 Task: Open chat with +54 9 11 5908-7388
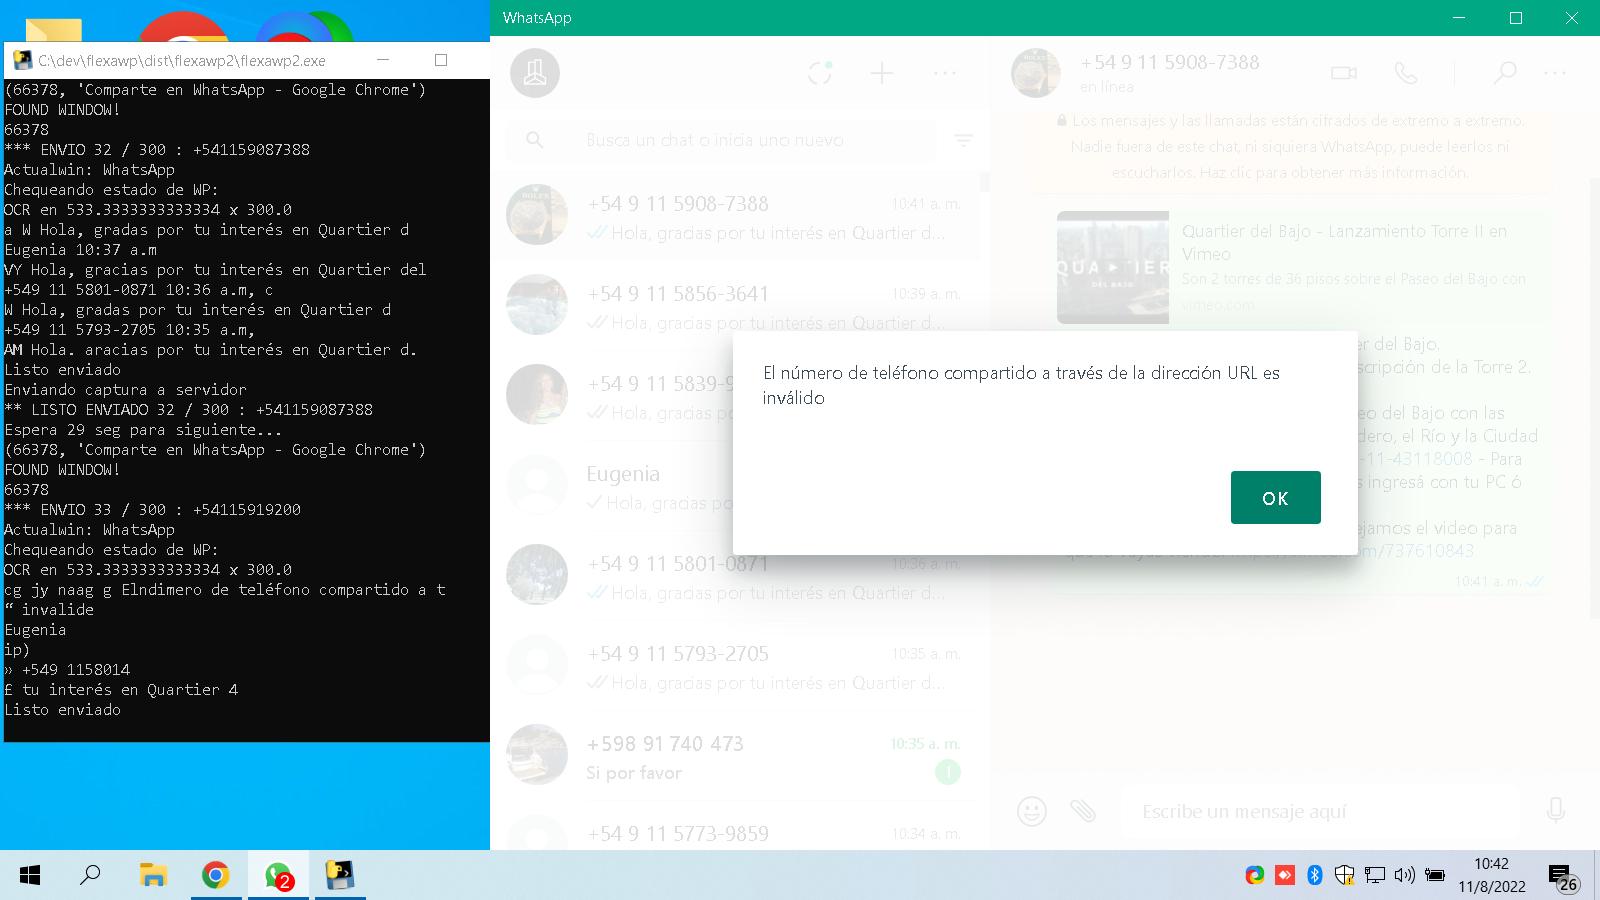point(736,218)
